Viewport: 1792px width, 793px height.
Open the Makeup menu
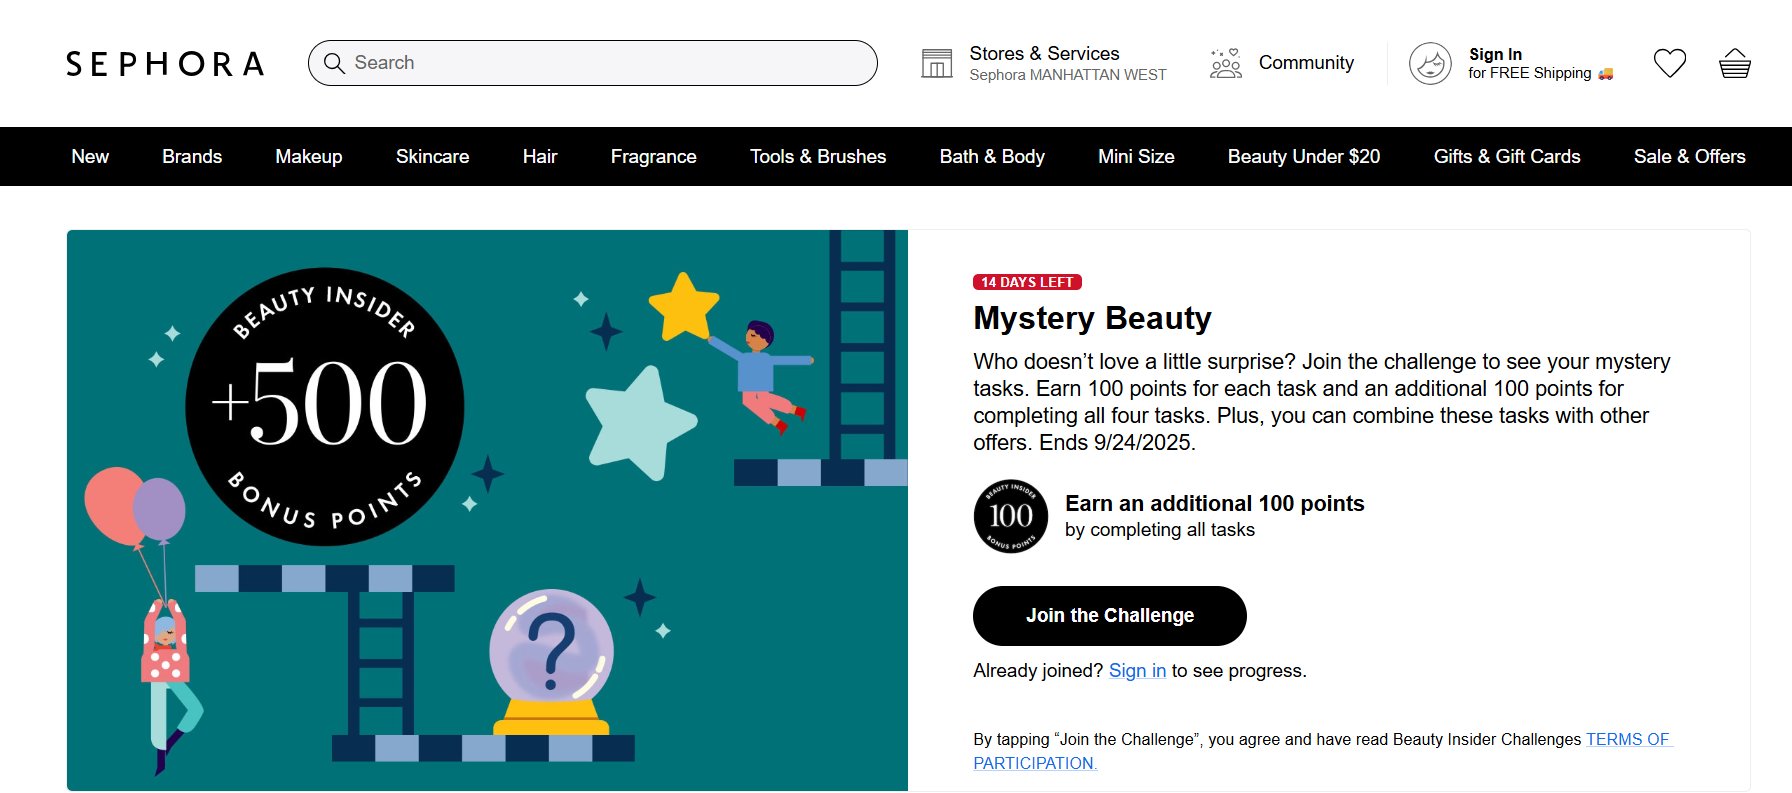(x=309, y=157)
